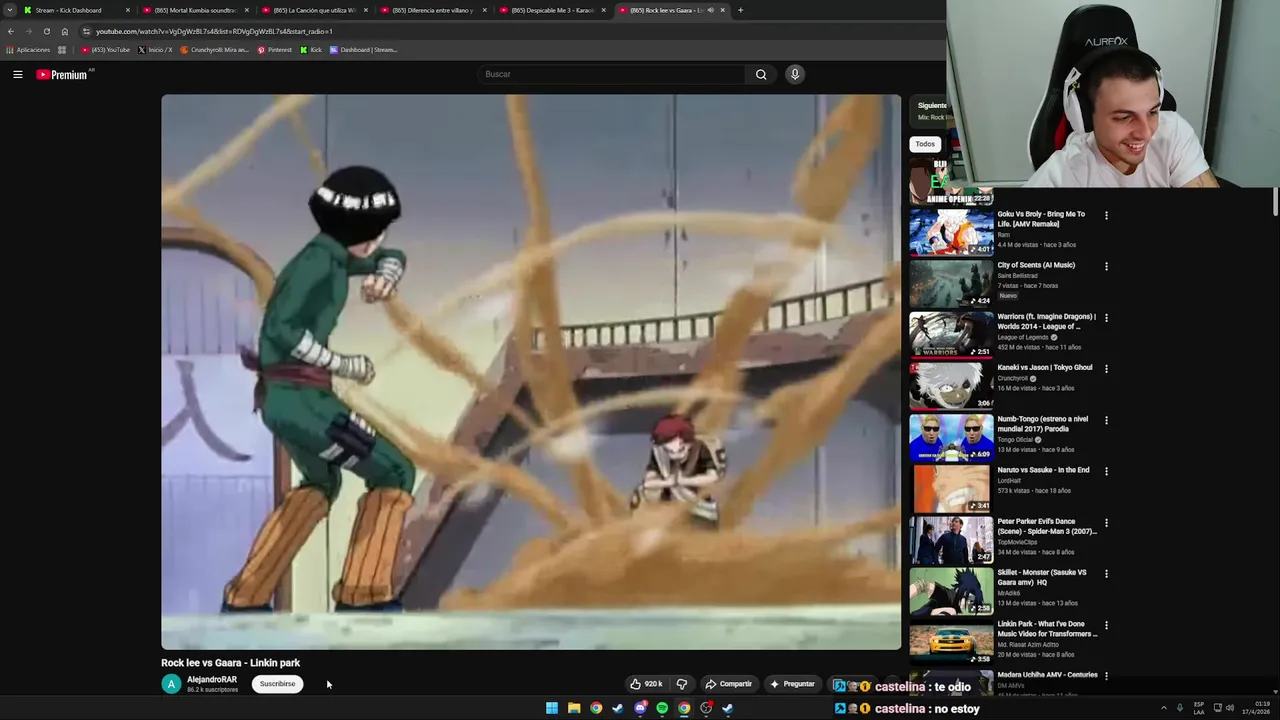Click the youtube.com address bar URL
Screen dimensions: 1280x720
[214, 31]
